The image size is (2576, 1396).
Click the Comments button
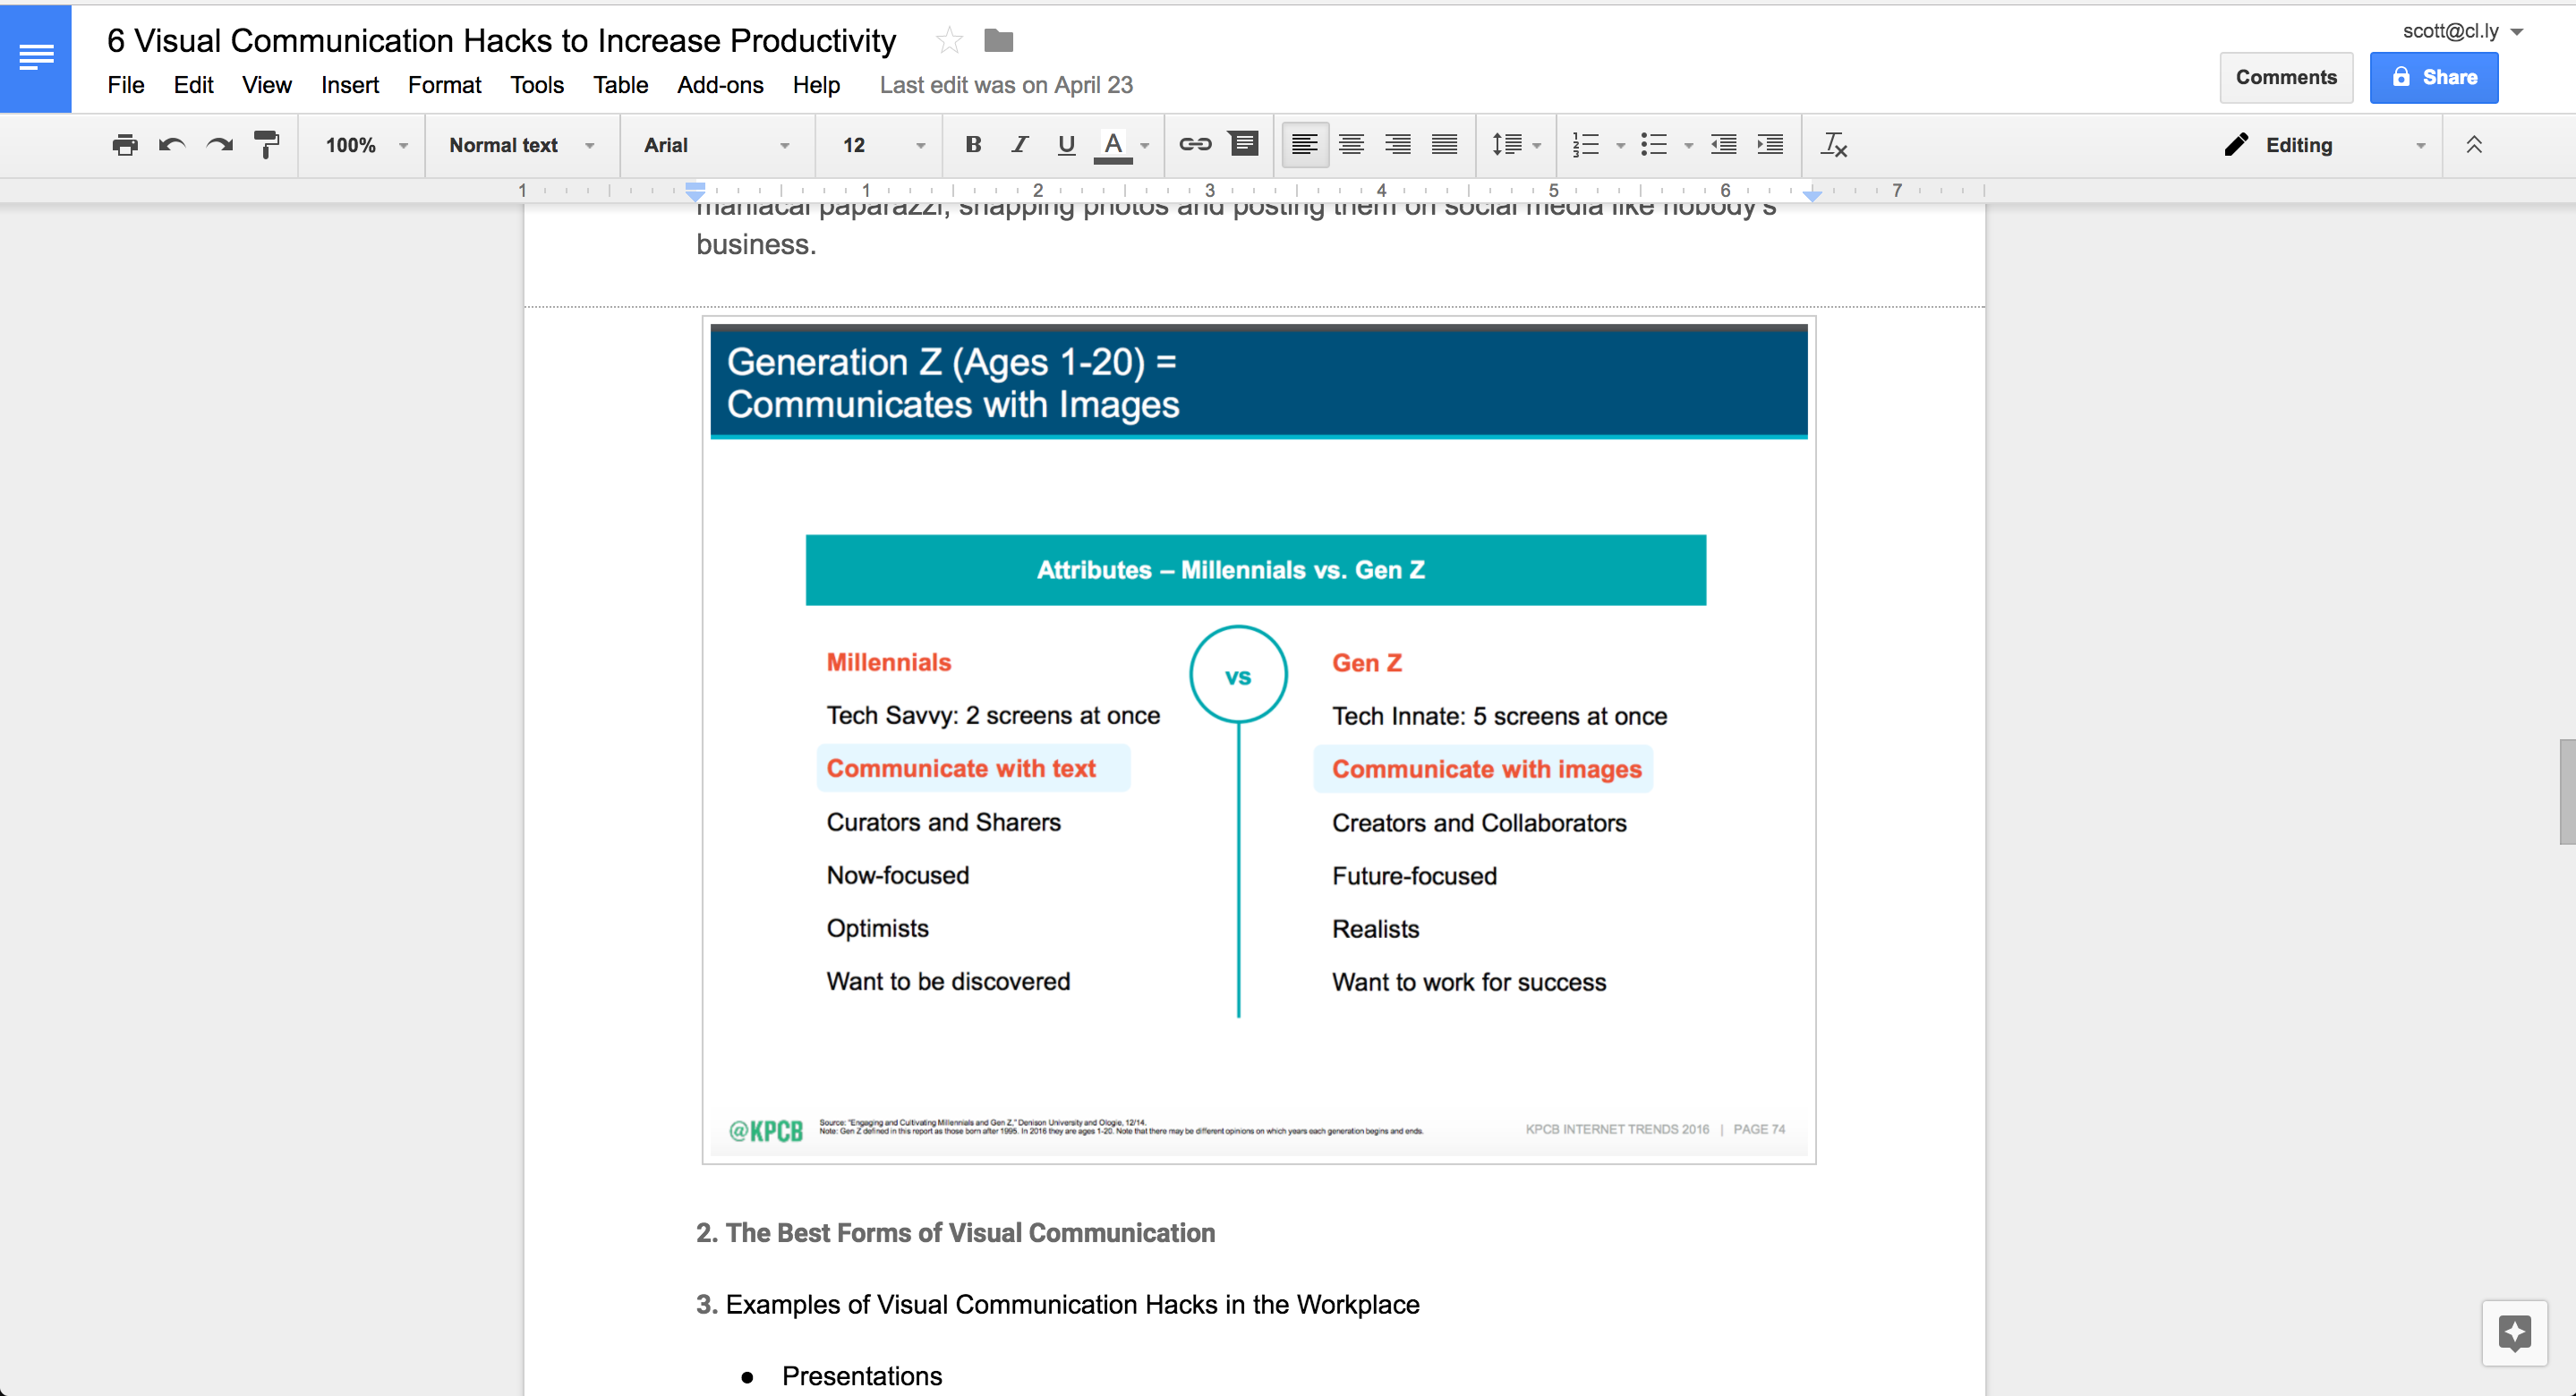click(x=2286, y=78)
